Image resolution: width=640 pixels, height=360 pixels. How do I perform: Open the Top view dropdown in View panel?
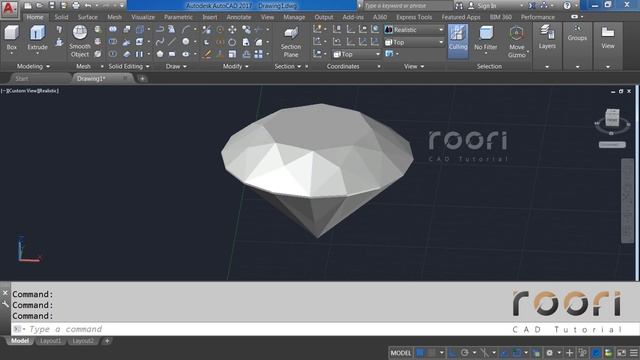414,42
